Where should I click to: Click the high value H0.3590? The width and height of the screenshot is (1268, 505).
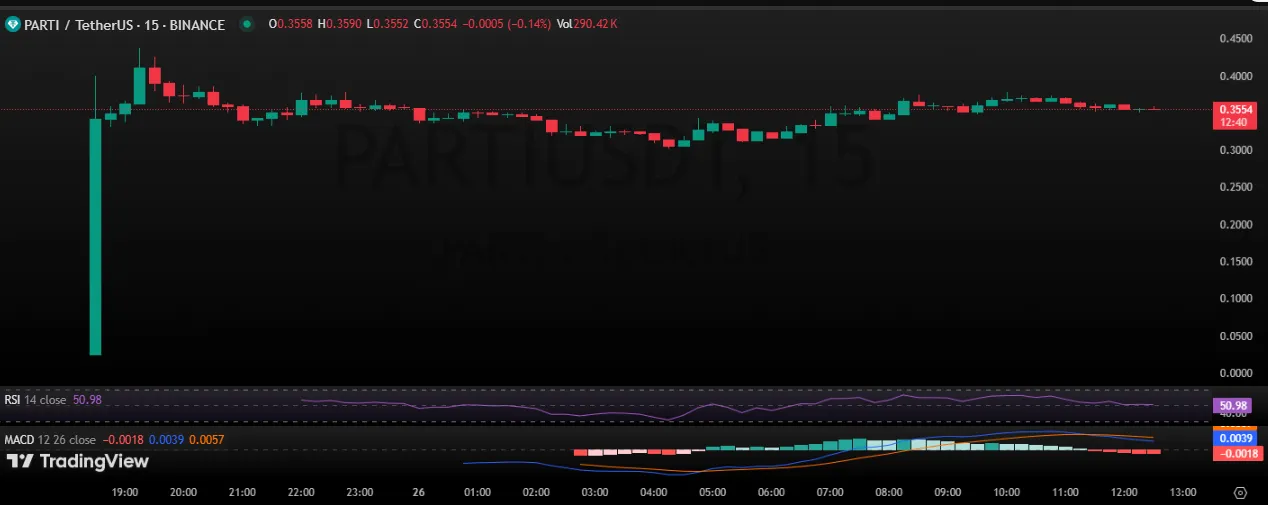click(340, 24)
